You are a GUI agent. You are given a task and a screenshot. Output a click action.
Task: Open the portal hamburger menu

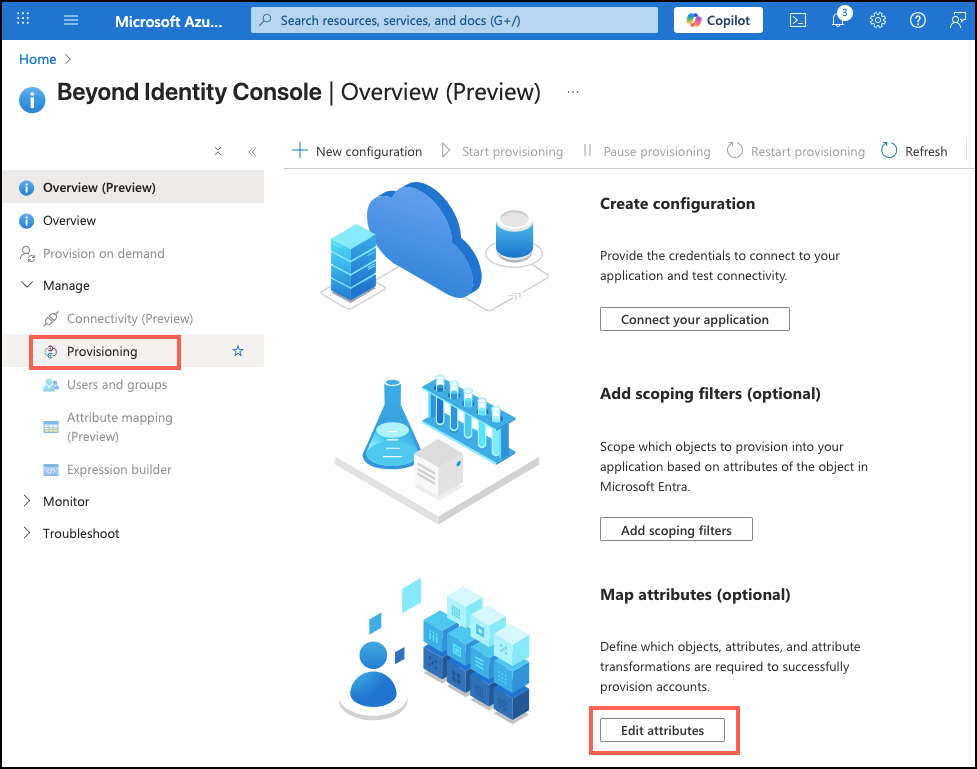(71, 20)
